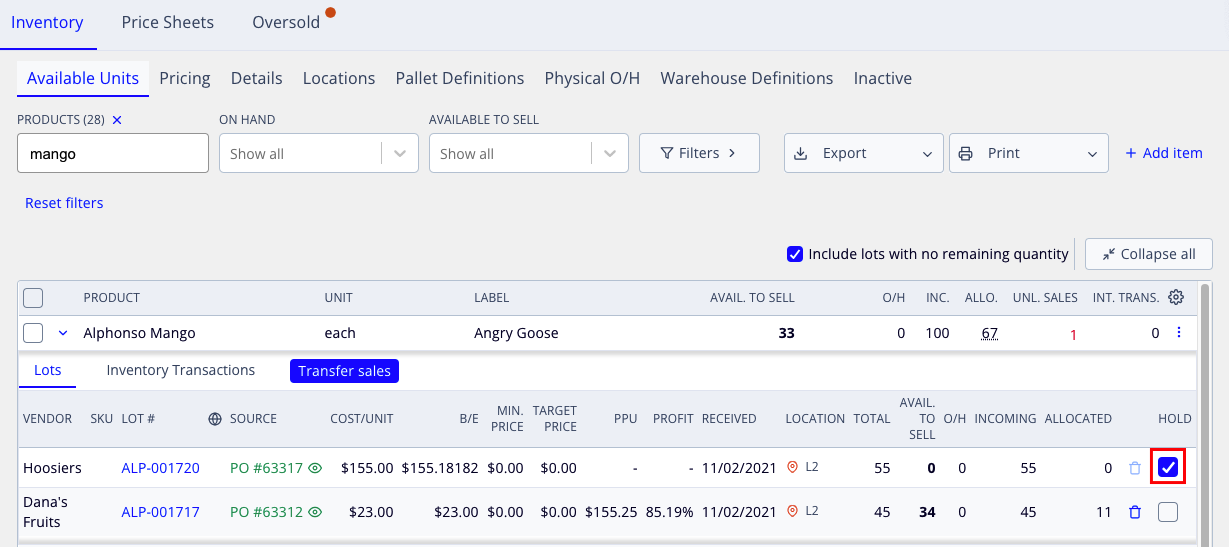Viewport: 1229px width, 547px height.
Task: Open the Export dropdown
Action: point(864,153)
